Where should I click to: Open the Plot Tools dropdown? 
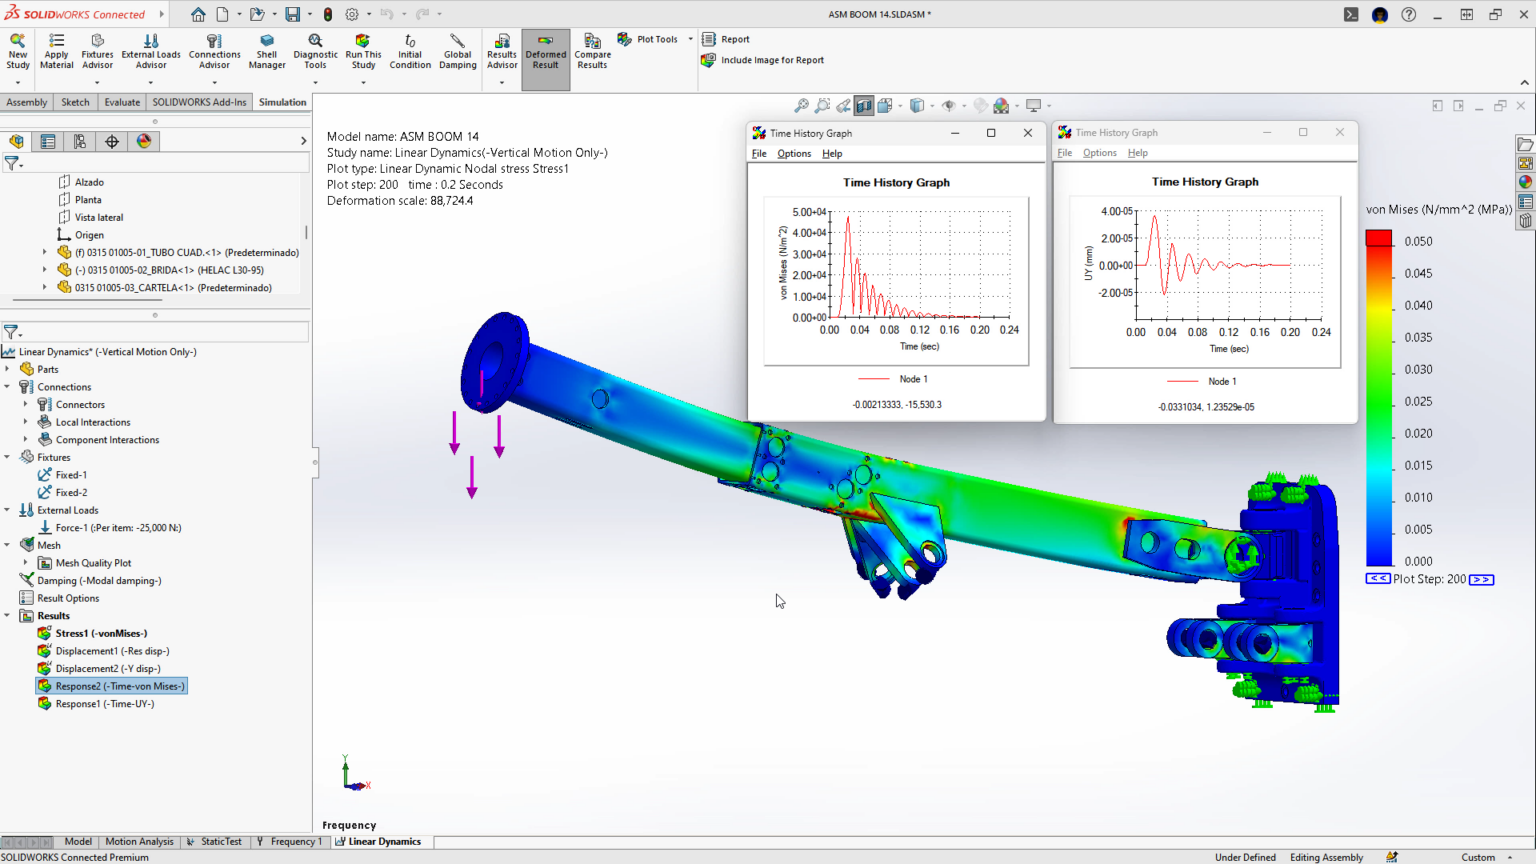tap(690, 39)
